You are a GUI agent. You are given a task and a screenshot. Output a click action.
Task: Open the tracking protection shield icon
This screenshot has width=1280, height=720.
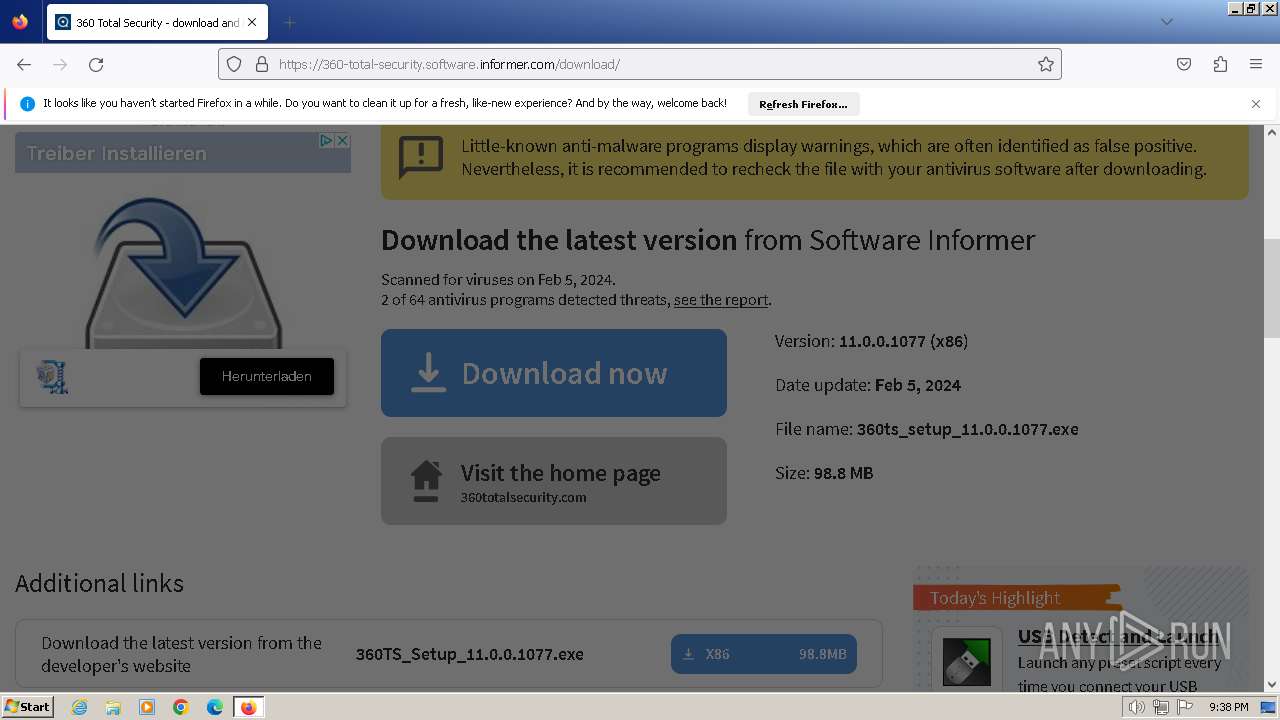coord(234,64)
